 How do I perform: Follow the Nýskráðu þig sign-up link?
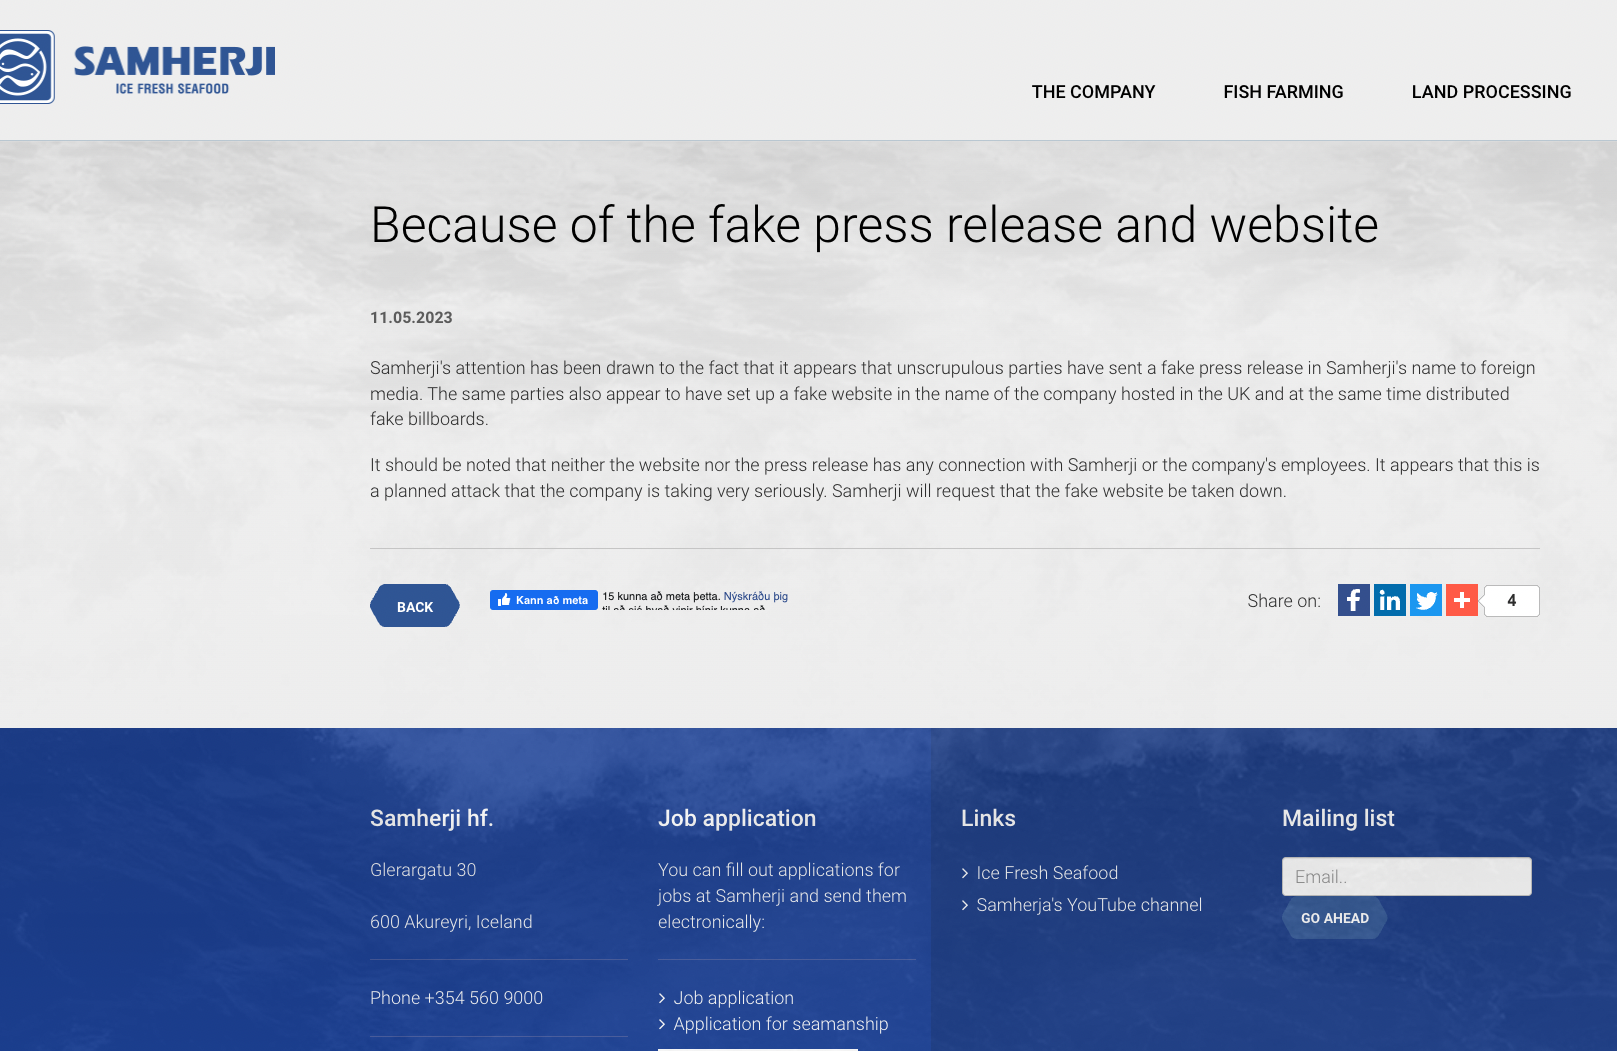tap(755, 596)
